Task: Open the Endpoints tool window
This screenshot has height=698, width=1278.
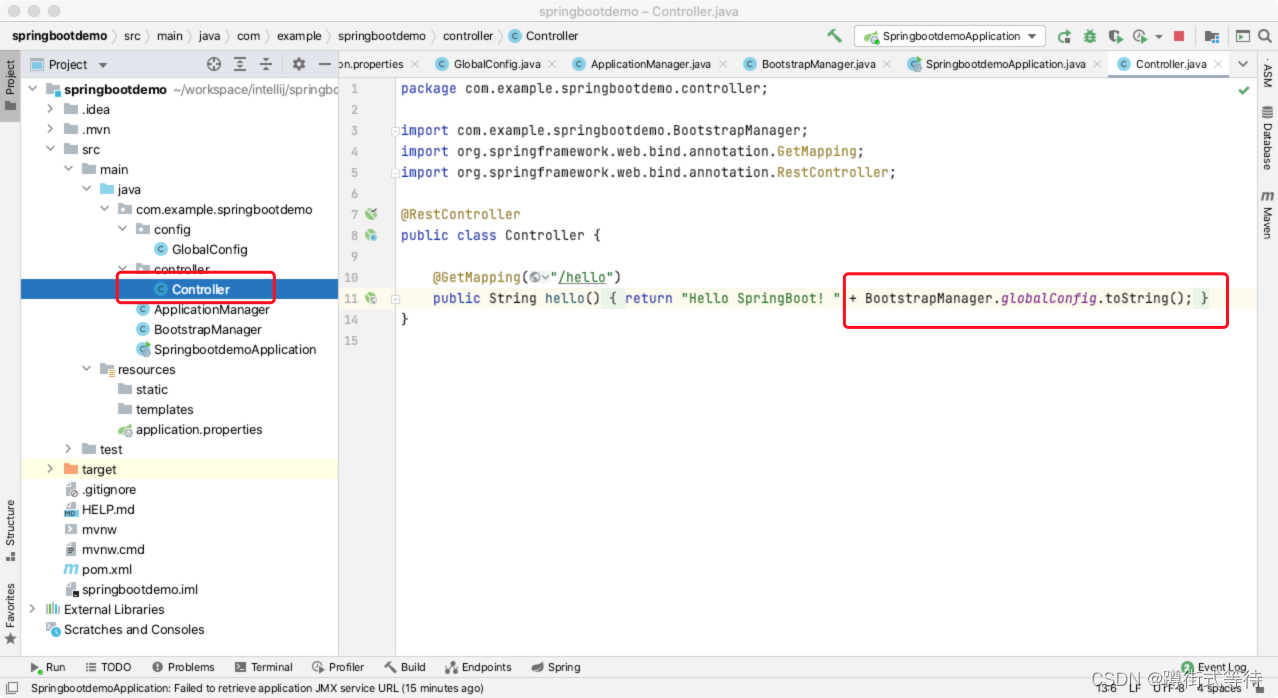Action: [478, 667]
